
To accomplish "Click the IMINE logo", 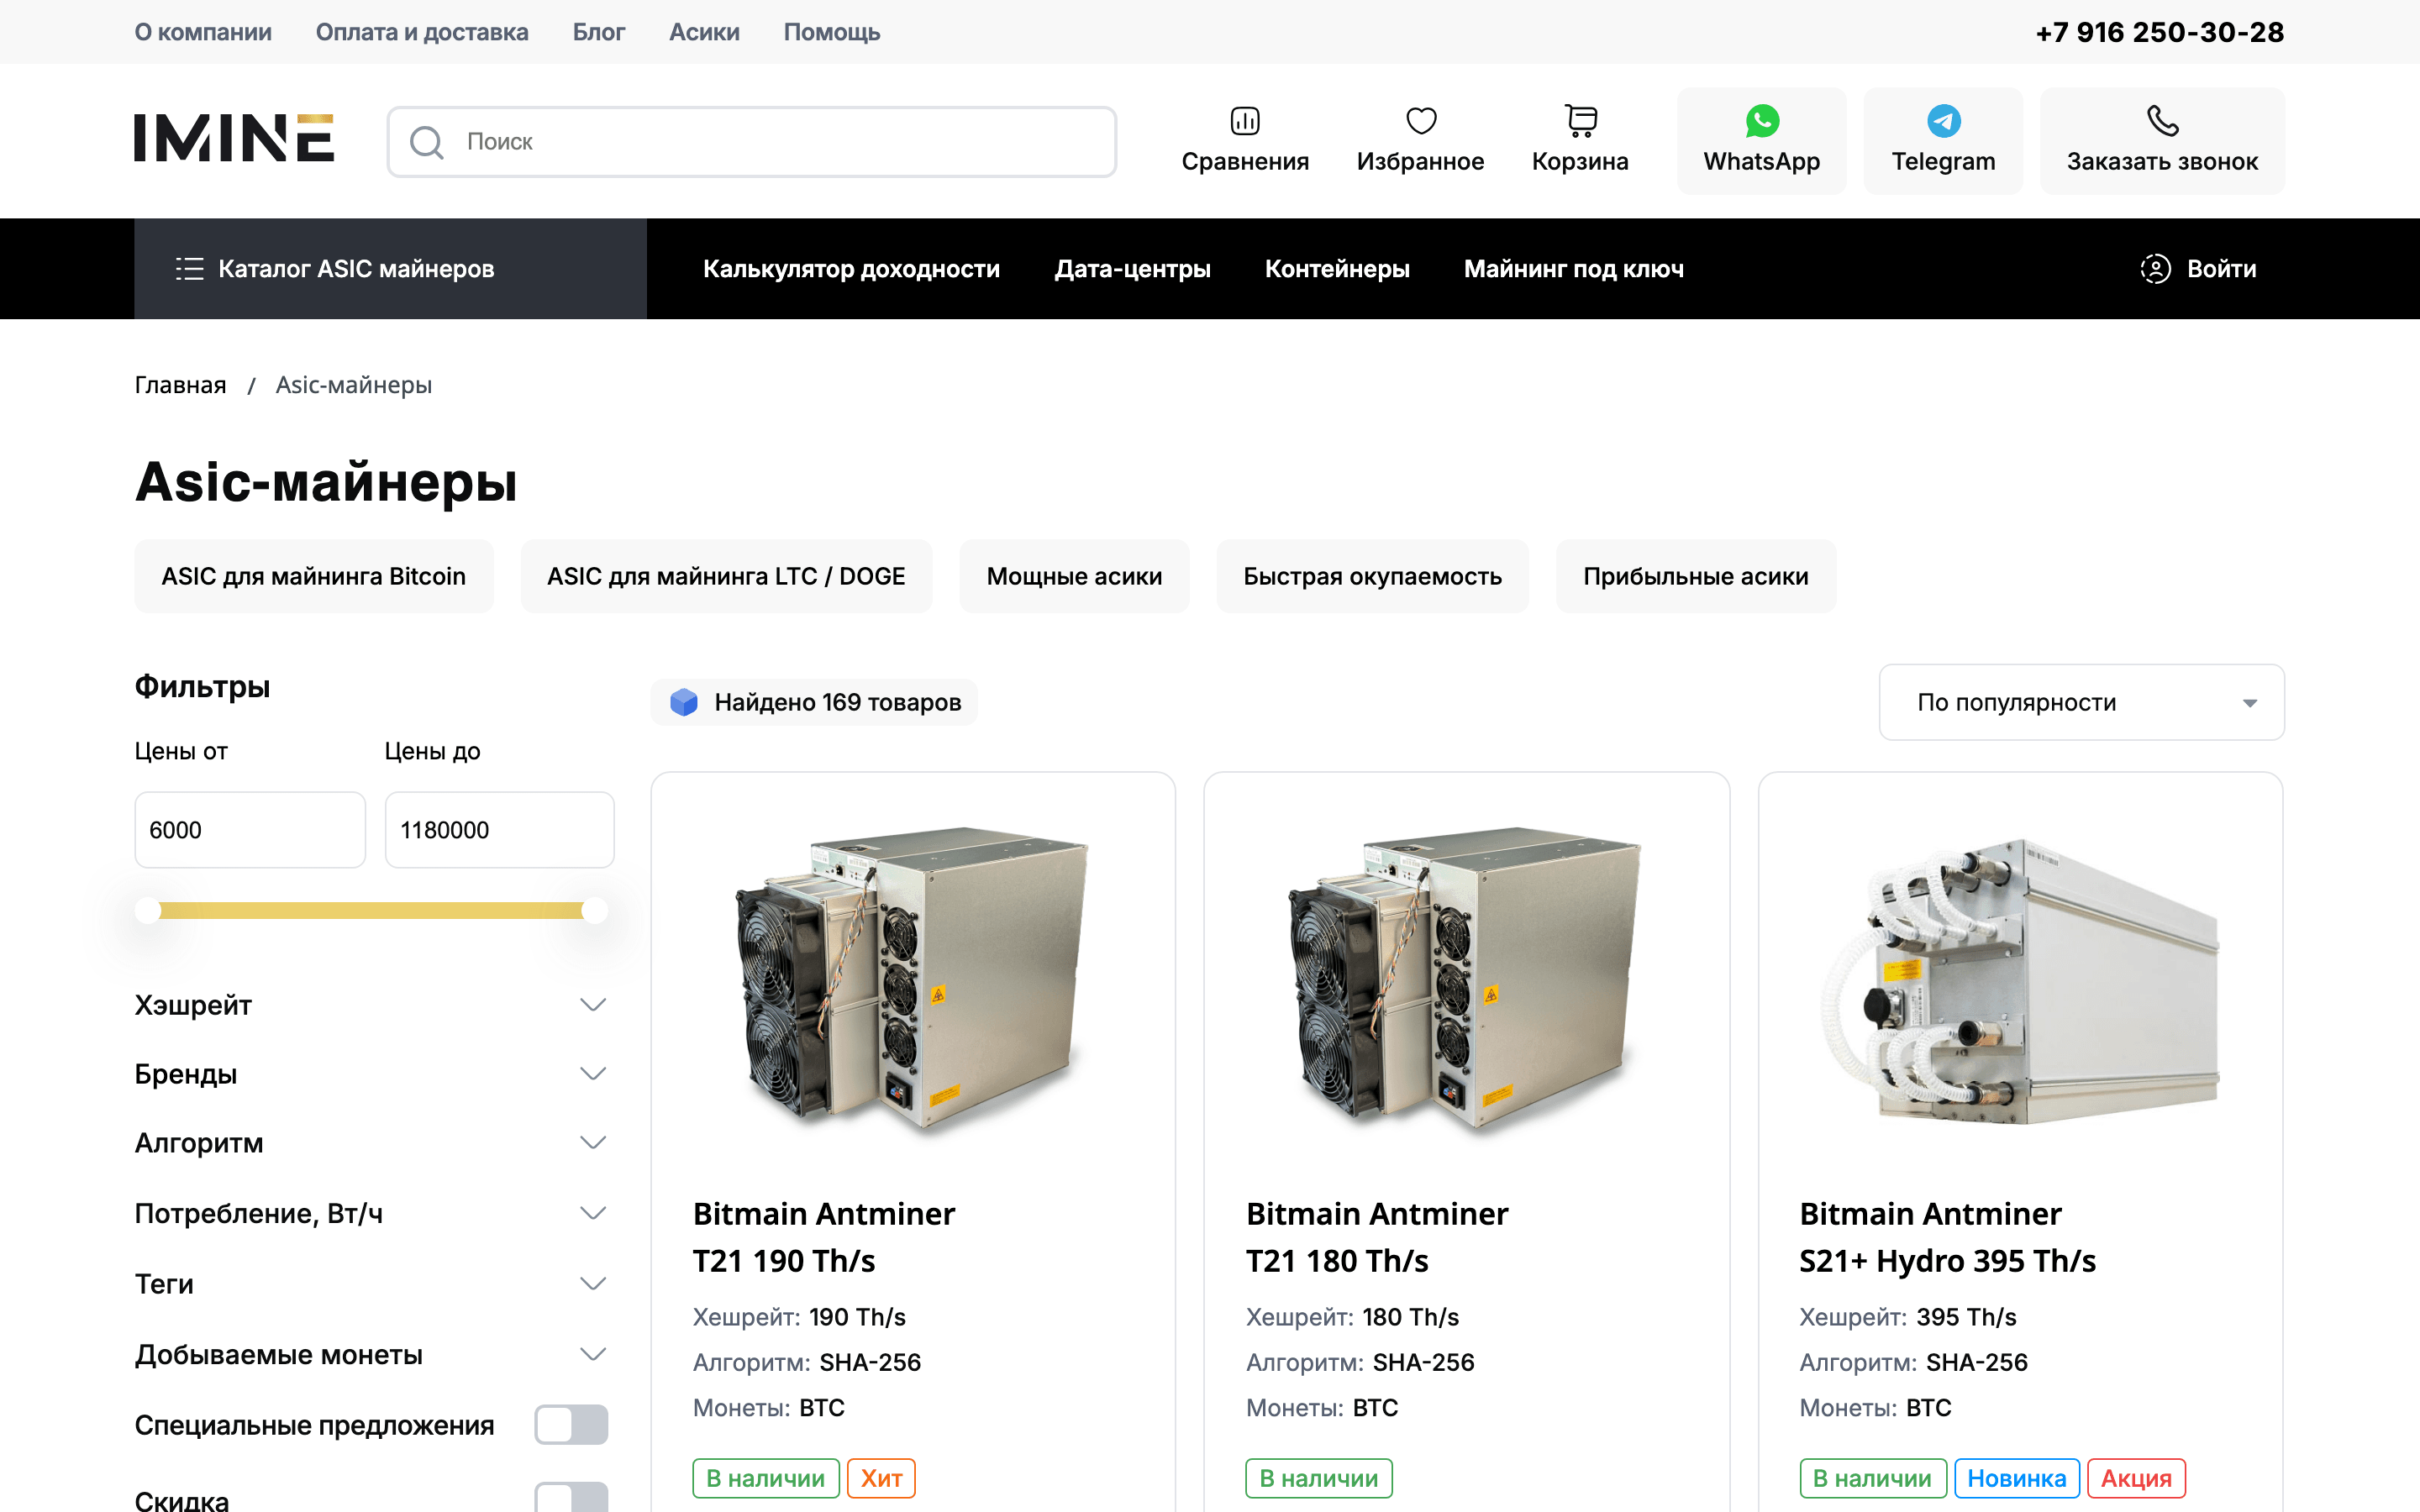I will [x=234, y=138].
